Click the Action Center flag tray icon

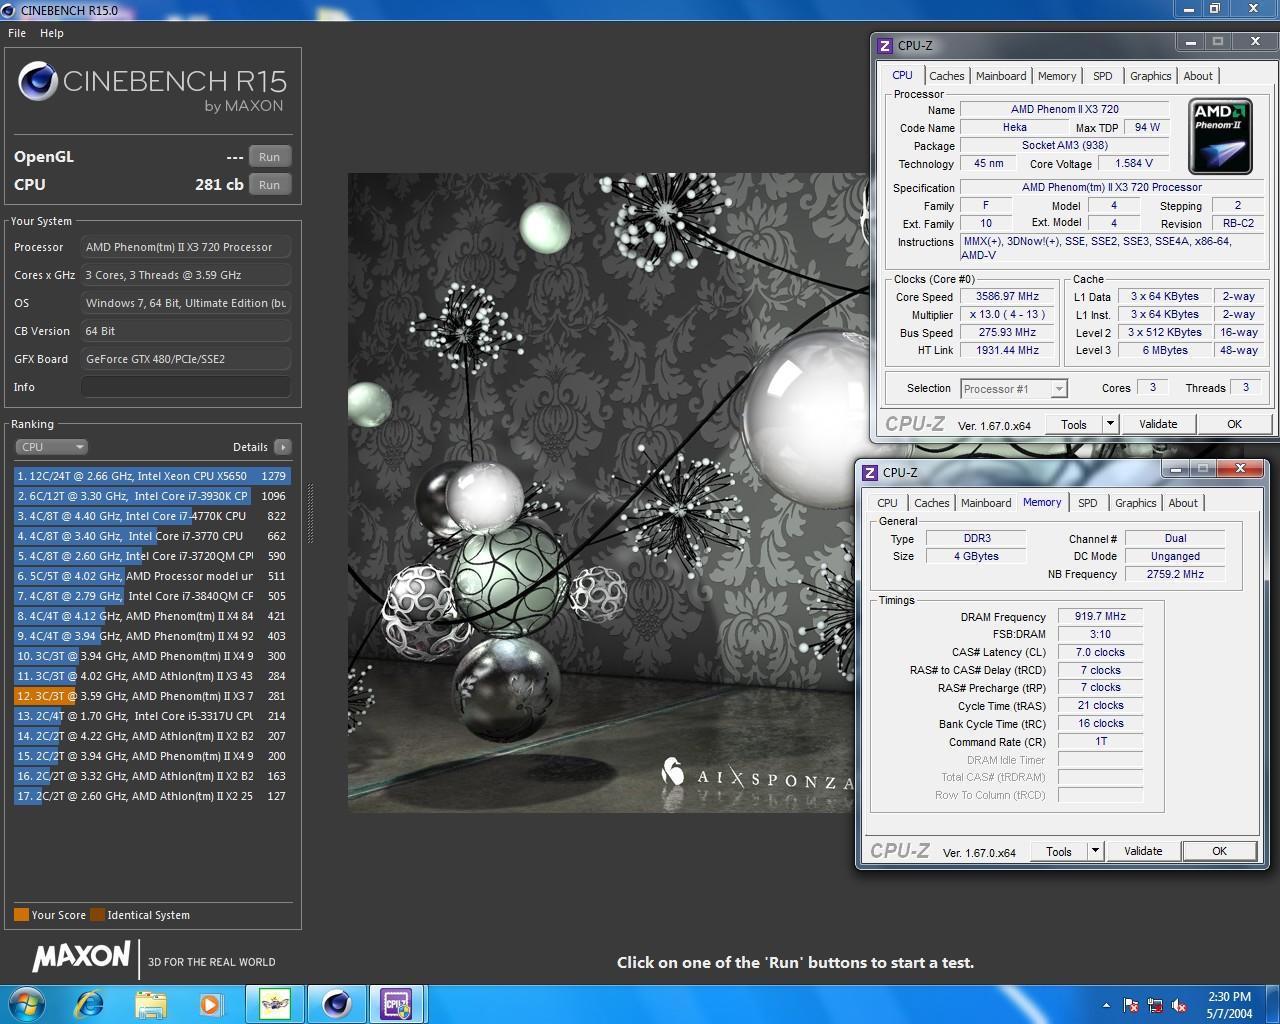point(1131,1005)
